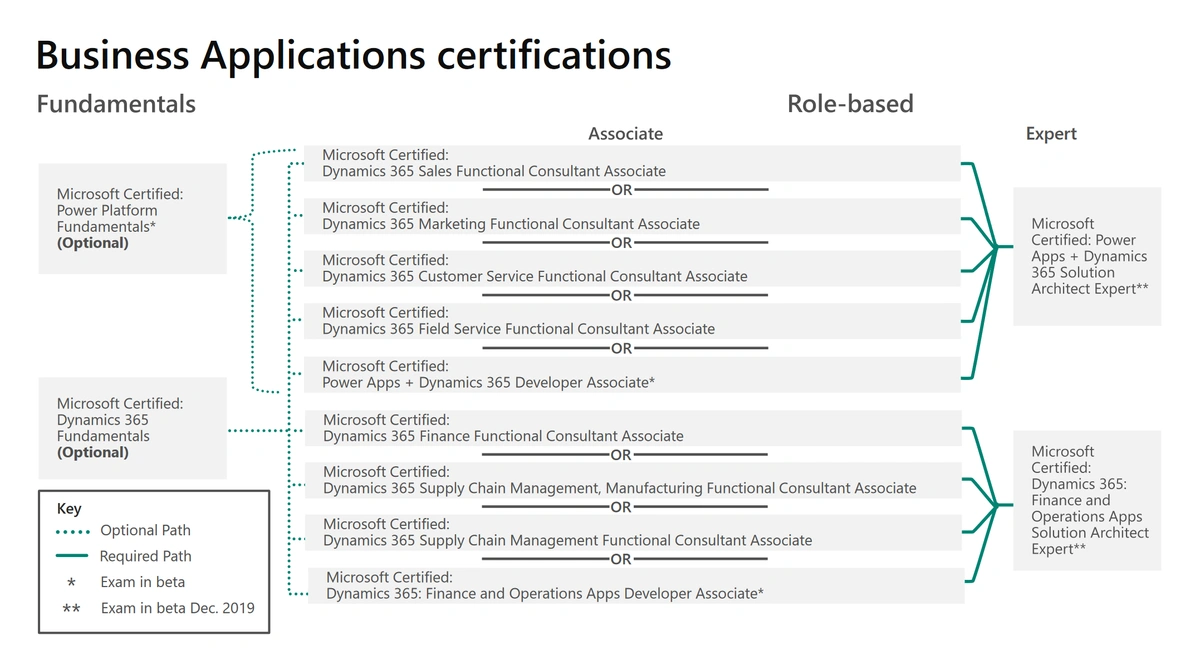Click the OR label below Sales Functional Consultant
The image size is (1200, 668).
coord(622,190)
